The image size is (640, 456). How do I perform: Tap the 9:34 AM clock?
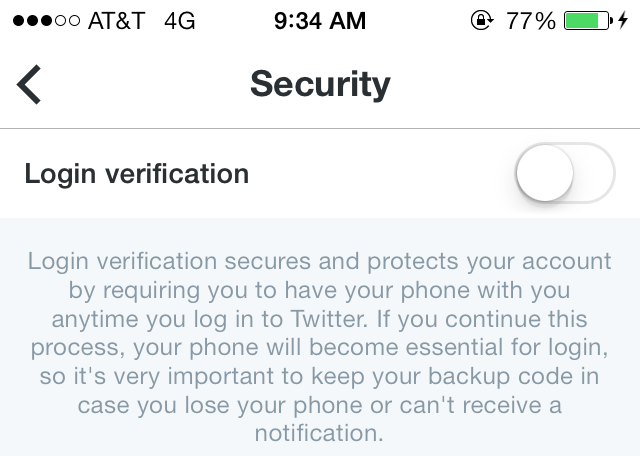(x=320, y=20)
